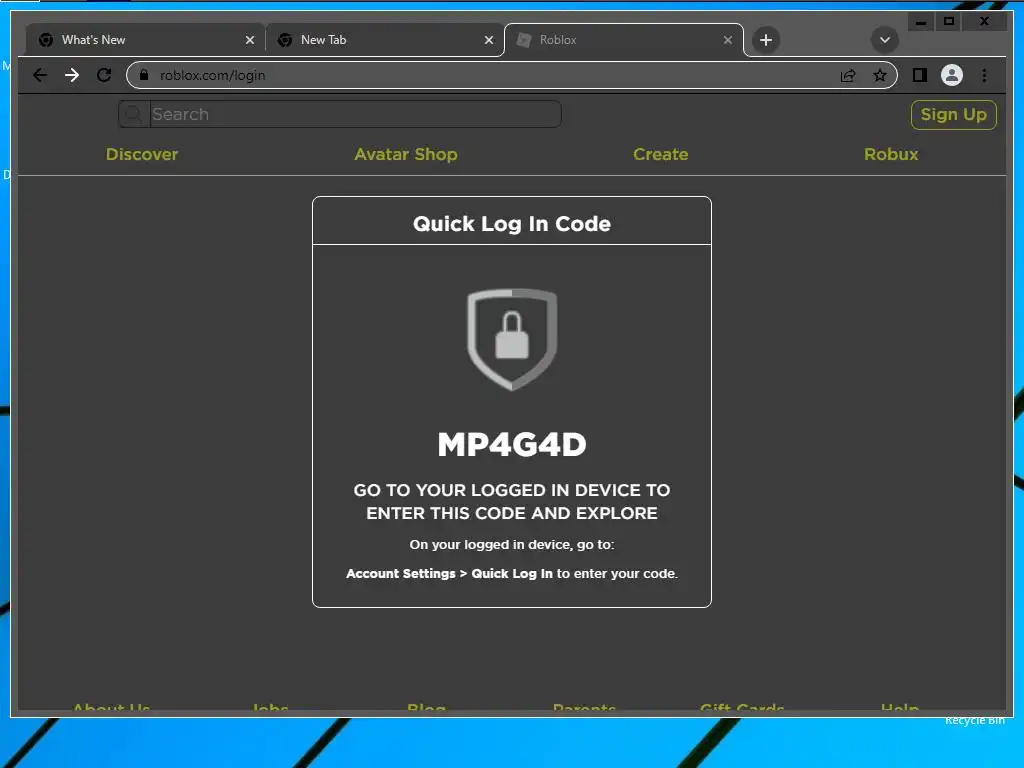Open the browser side panel icon

(x=920, y=75)
